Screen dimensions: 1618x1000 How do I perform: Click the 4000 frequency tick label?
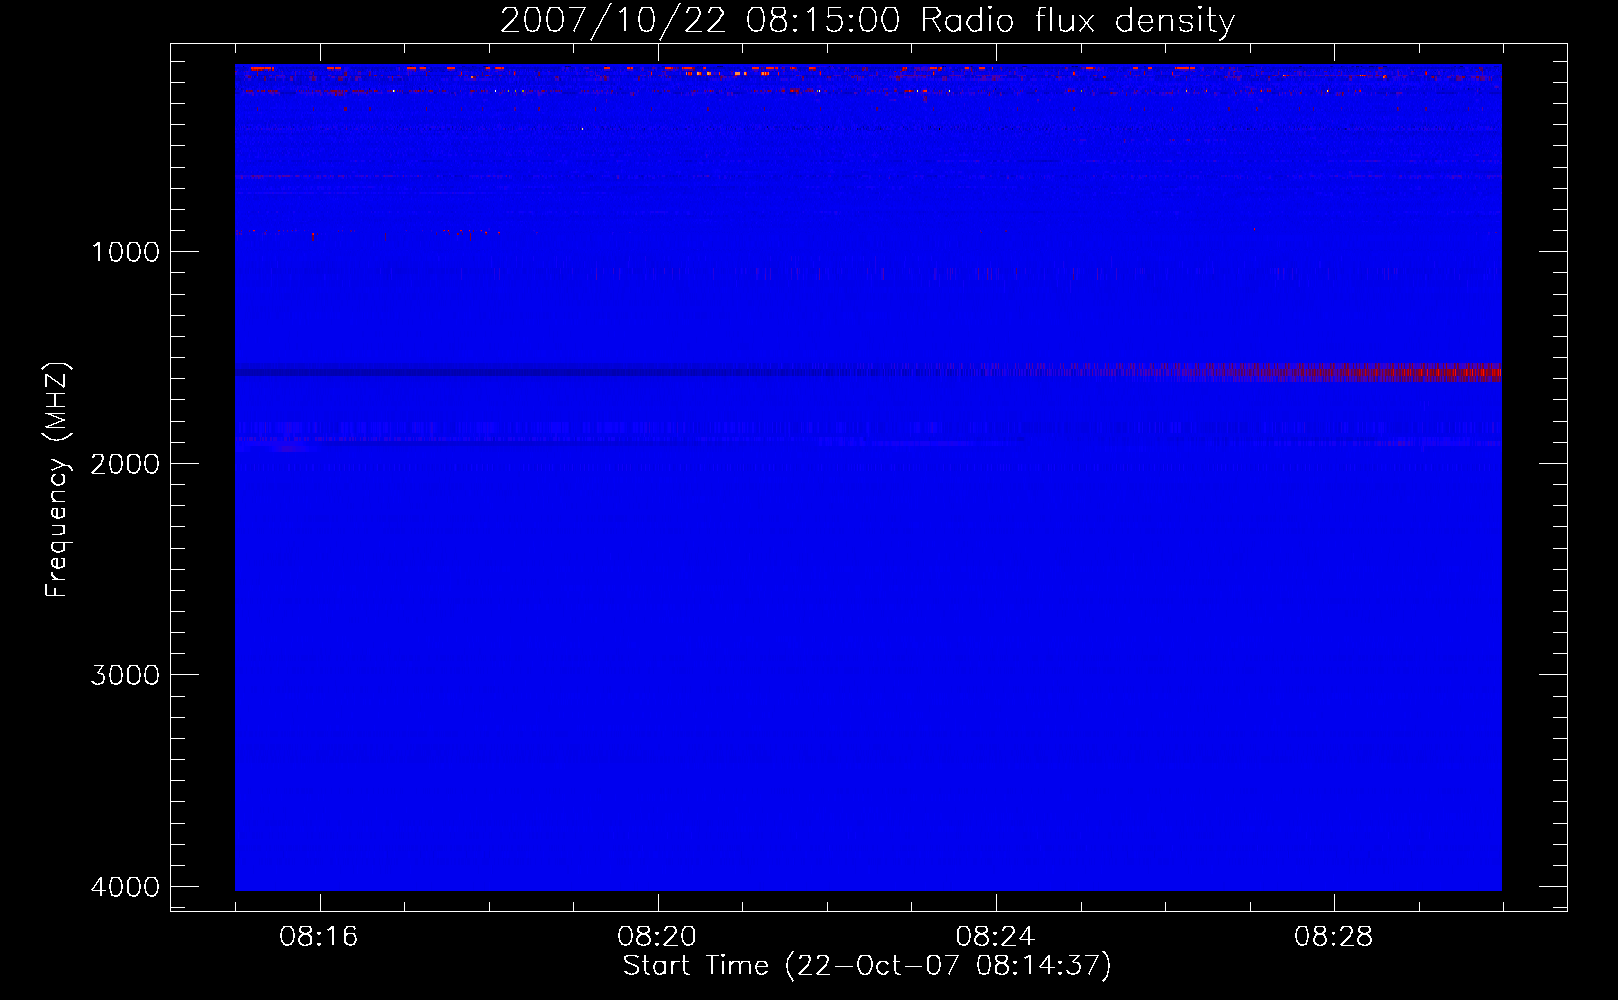pyautogui.click(x=125, y=887)
